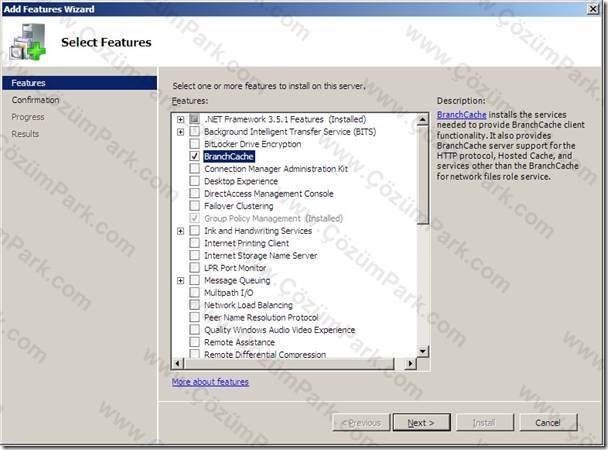Go to the Confirmation step
Viewport: 608px width, 450px height.
point(35,100)
